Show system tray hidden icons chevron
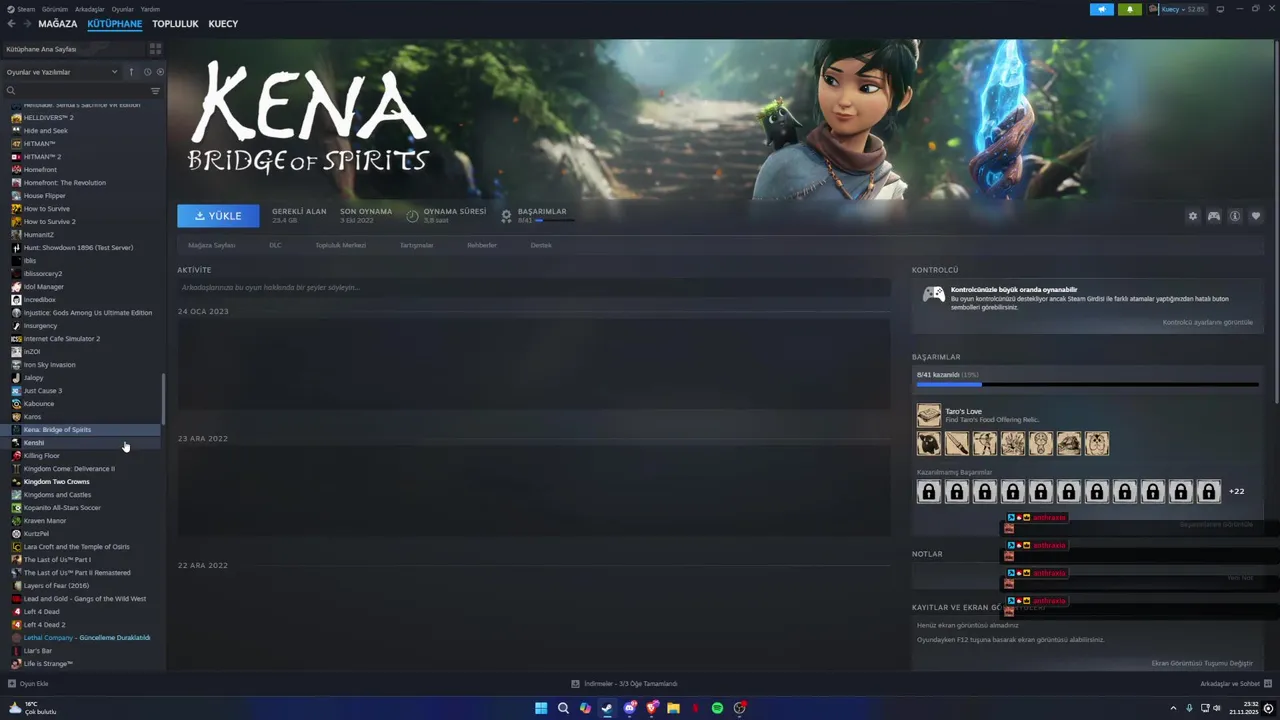The height and width of the screenshot is (720, 1280). tap(1173, 708)
